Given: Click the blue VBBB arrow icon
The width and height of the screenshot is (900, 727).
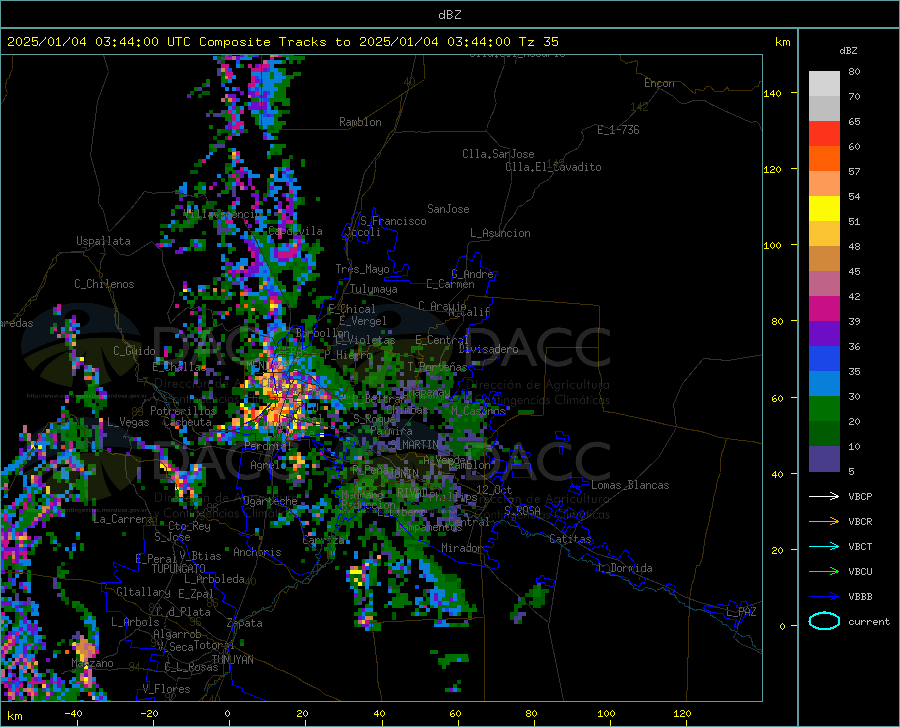Looking at the screenshot, I should [x=824, y=596].
